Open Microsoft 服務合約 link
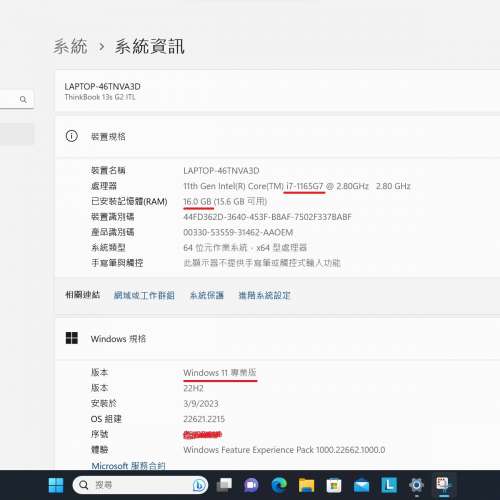 128,466
